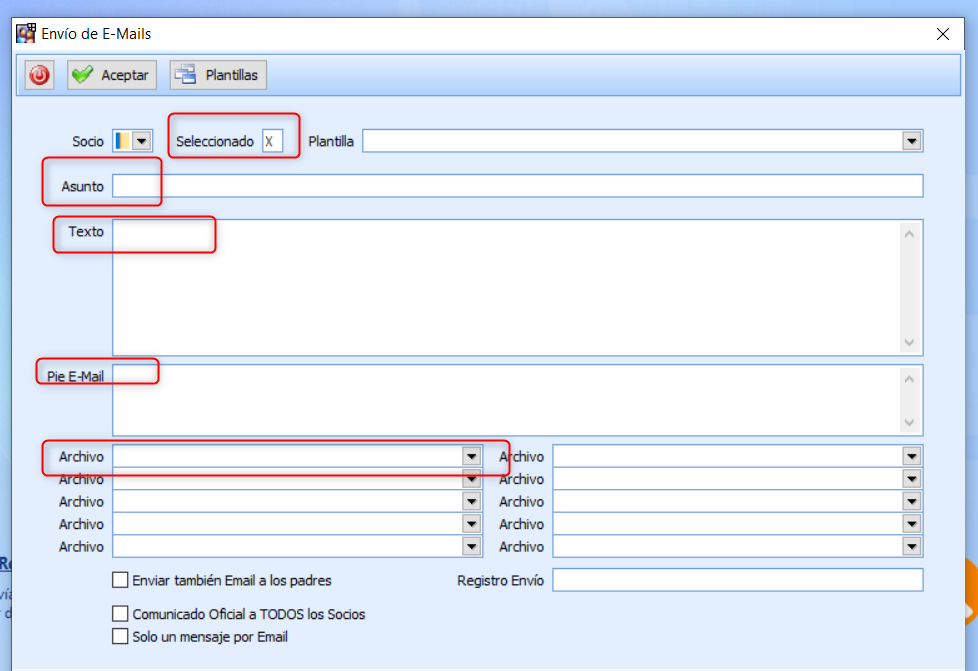Viewport: 978px width, 671px height.
Task: Click the green checkmark Aceptar button
Action: (111, 75)
